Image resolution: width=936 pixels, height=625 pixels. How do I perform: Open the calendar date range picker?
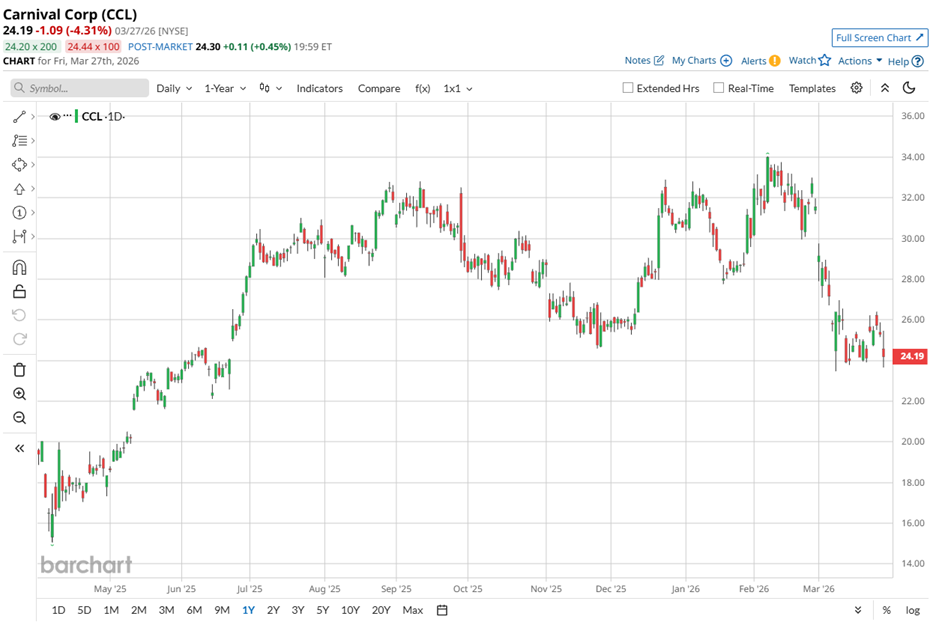442,610
